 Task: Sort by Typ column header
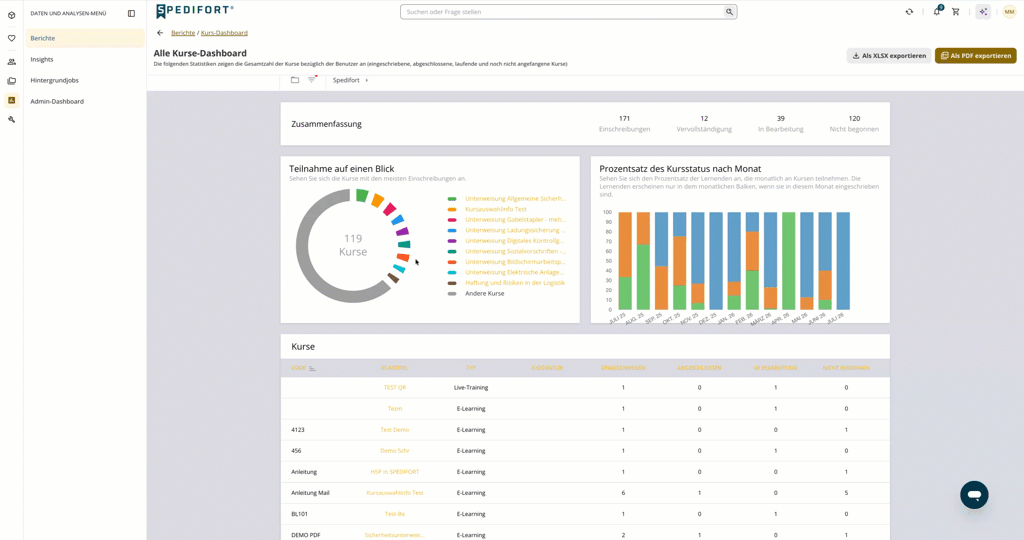coord(471,368)
